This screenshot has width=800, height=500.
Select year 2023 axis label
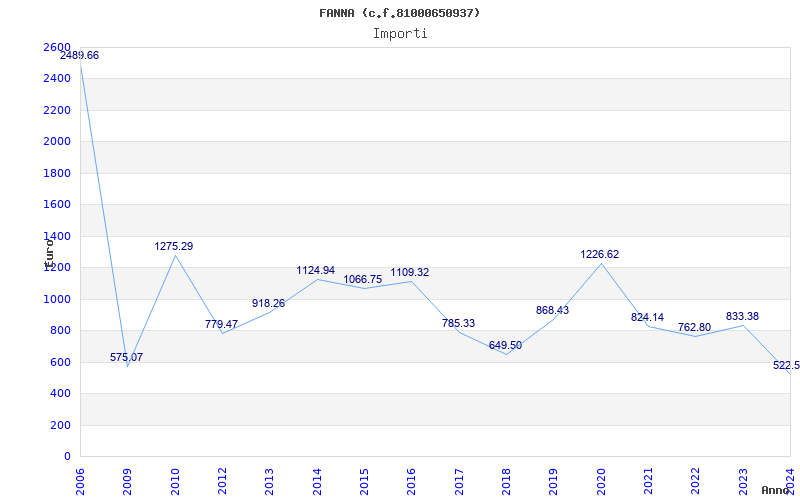pyautogui.click(x=743, y=479)
